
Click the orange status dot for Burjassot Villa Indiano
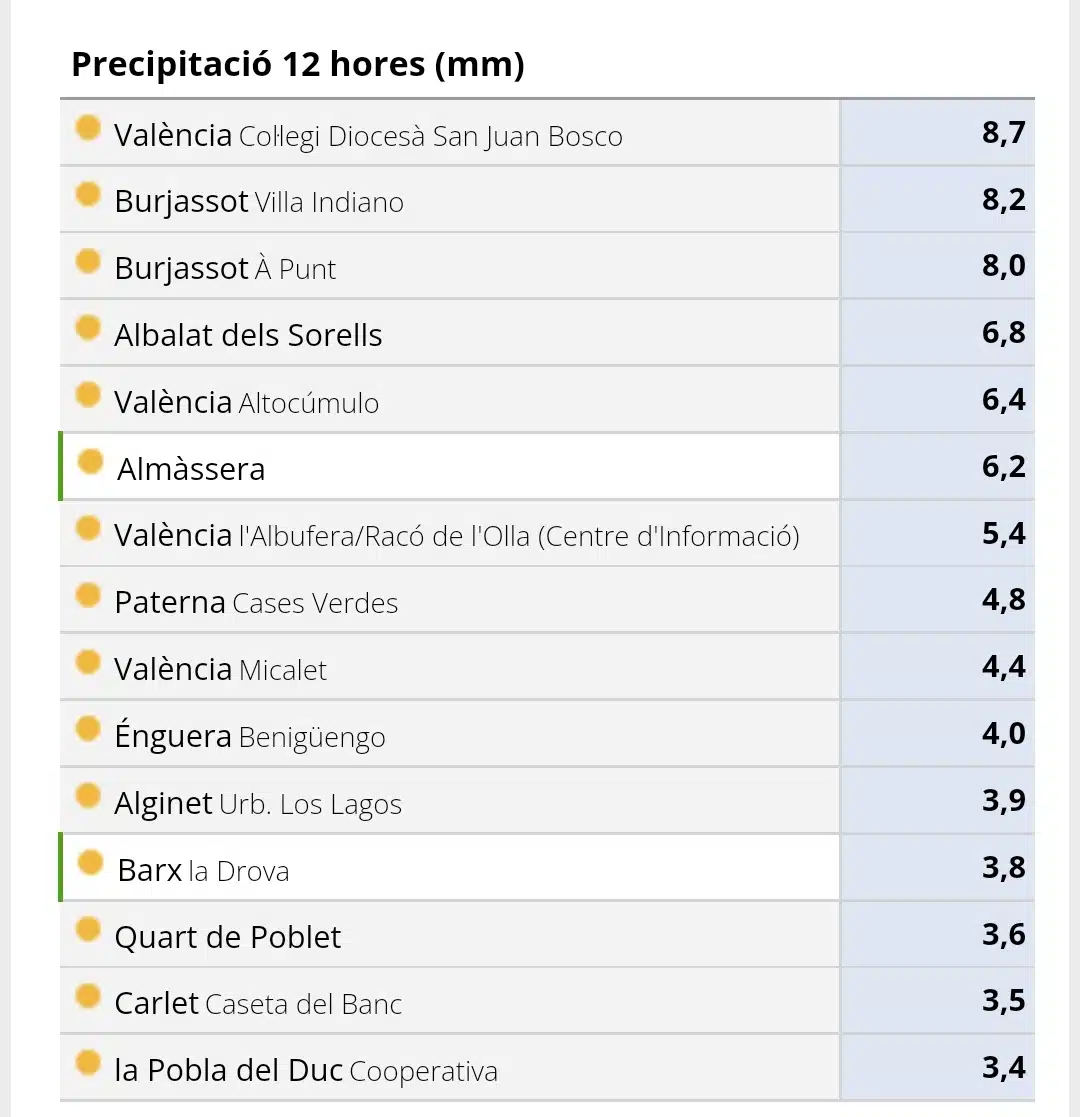88,194
